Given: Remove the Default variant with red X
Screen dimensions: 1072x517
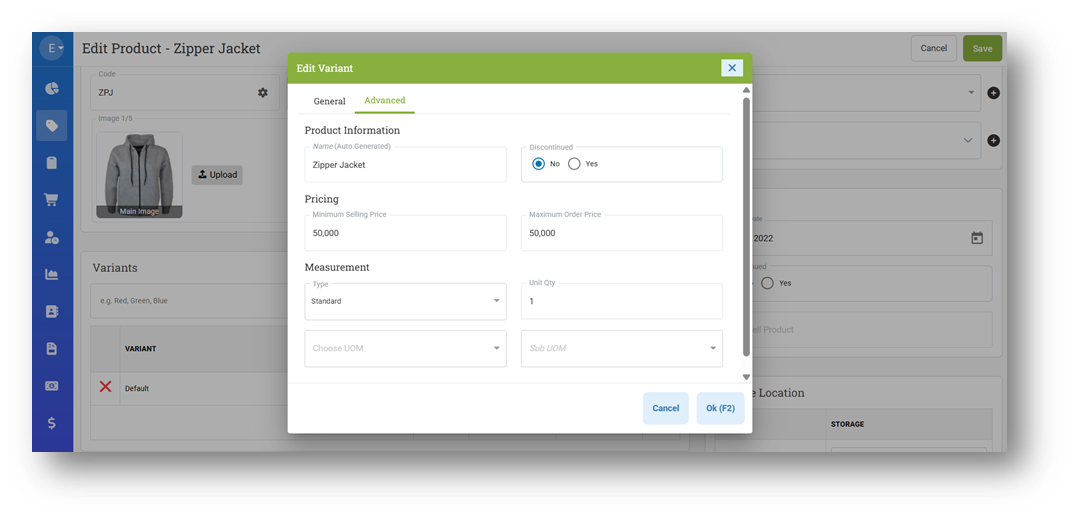Looking at the screenshot, I should [x=105, y=388].
